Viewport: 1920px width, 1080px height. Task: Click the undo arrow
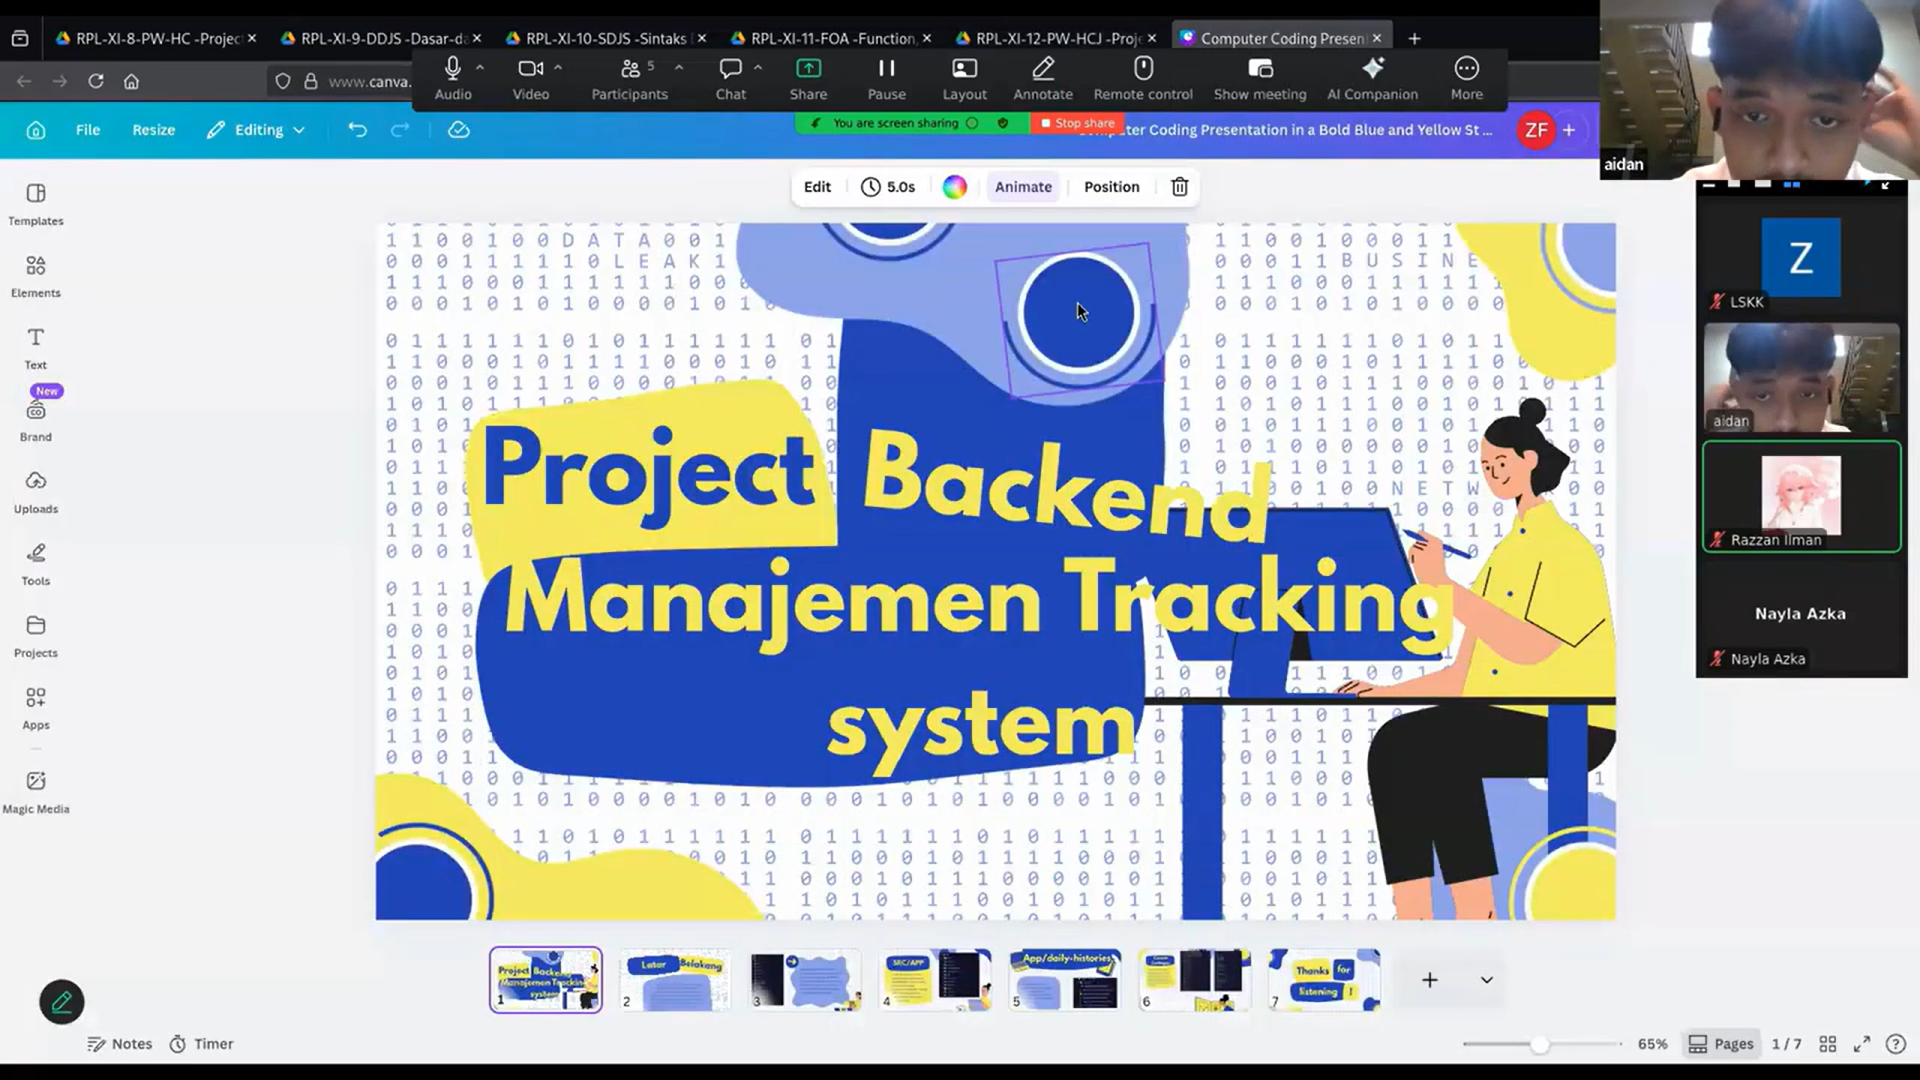tap(357, 130)
